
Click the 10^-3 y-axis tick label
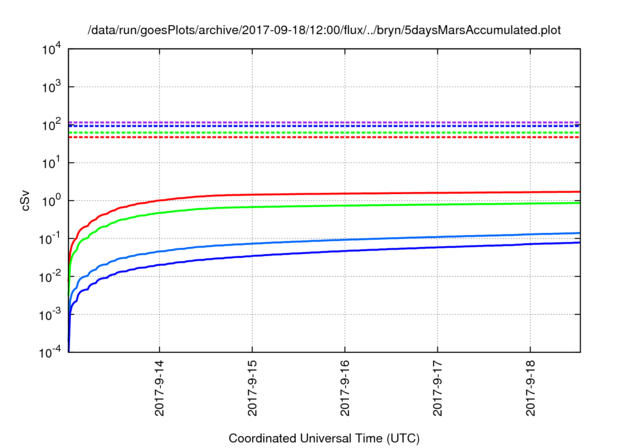50,315
